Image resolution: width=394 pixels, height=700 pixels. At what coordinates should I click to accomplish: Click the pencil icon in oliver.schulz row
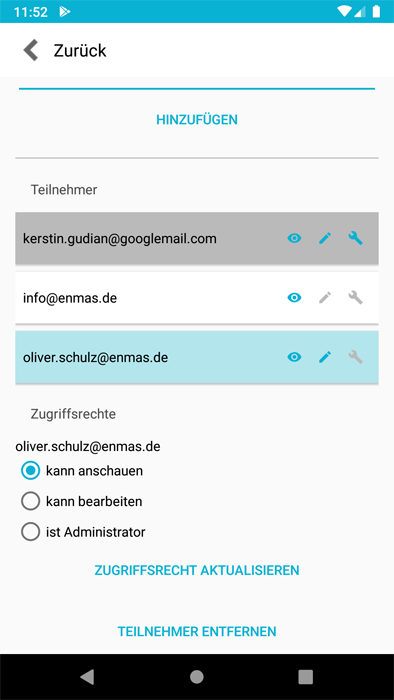[x=325, y=357]
